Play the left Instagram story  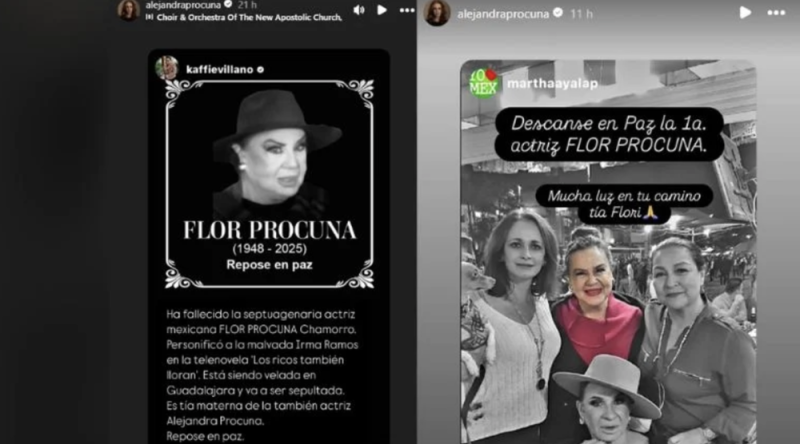tap(382, 10)
